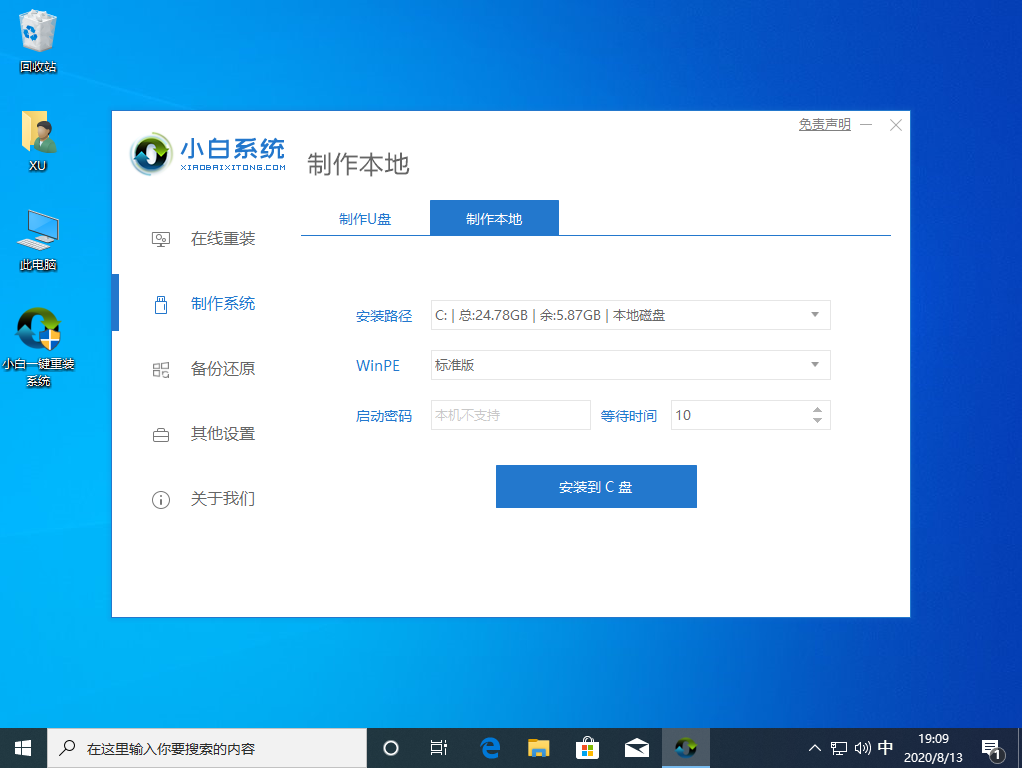Click the Windows search box on taskbar
Screen dimensions: 1022x768
click(208, 747)
